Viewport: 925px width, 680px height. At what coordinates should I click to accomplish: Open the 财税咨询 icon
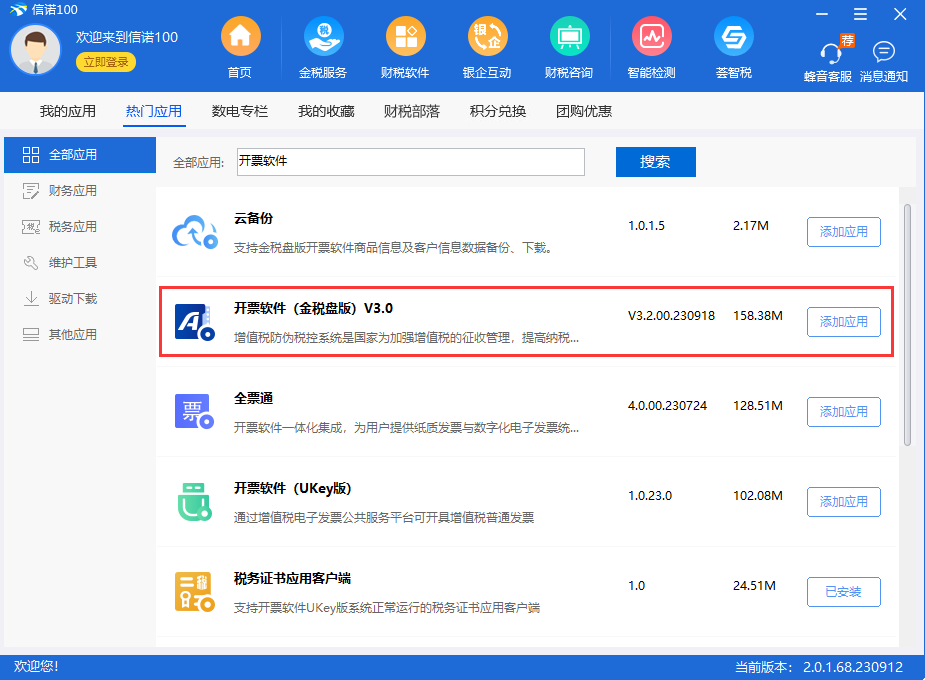coord(569,37)
